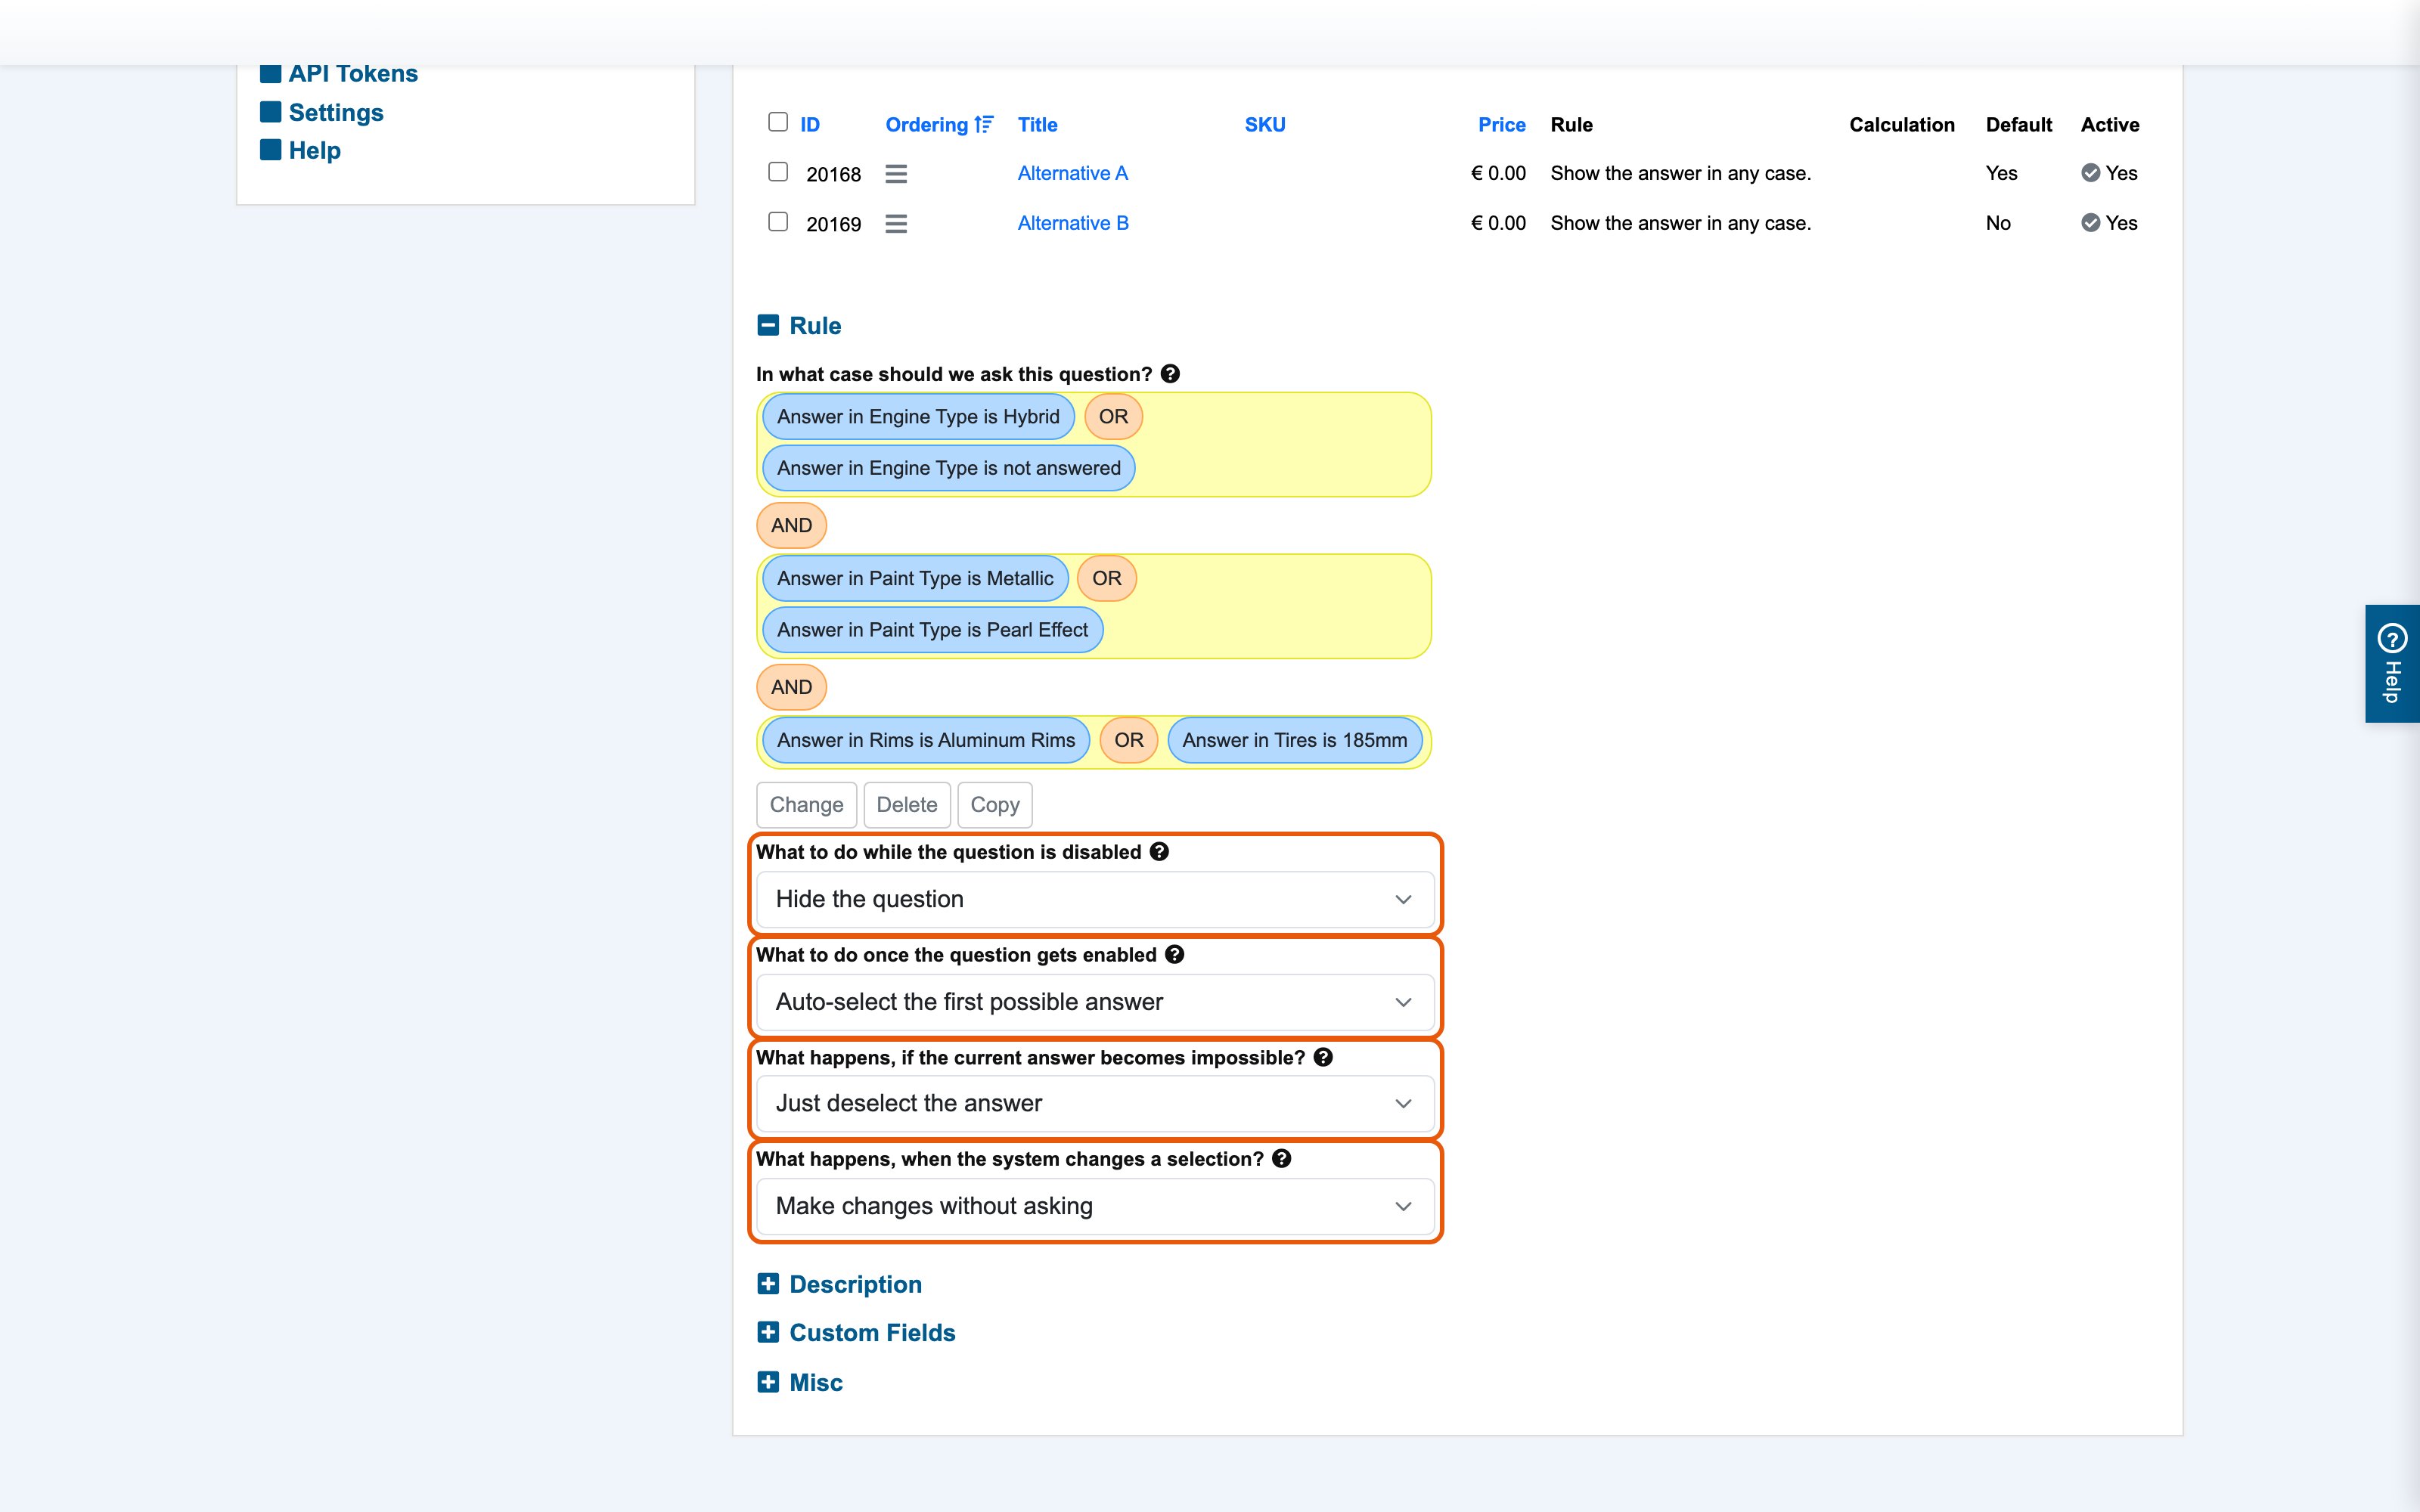This screenshot has height=1512, width=2420.
Task: Click the square icon beside Settings
Action: (270, 111)
